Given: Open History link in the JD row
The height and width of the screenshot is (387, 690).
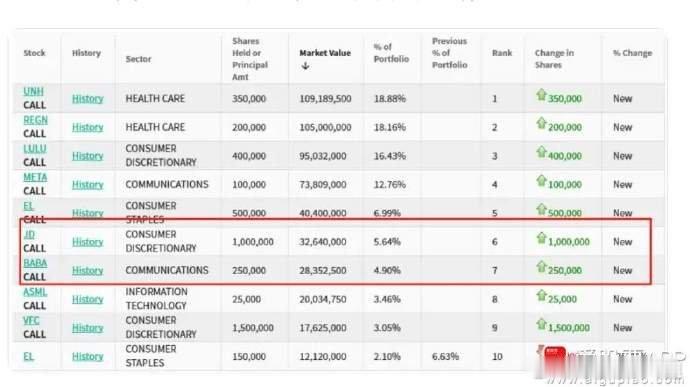Looking at the screenshot, I should pyautogui.click(x=88, y=242).
